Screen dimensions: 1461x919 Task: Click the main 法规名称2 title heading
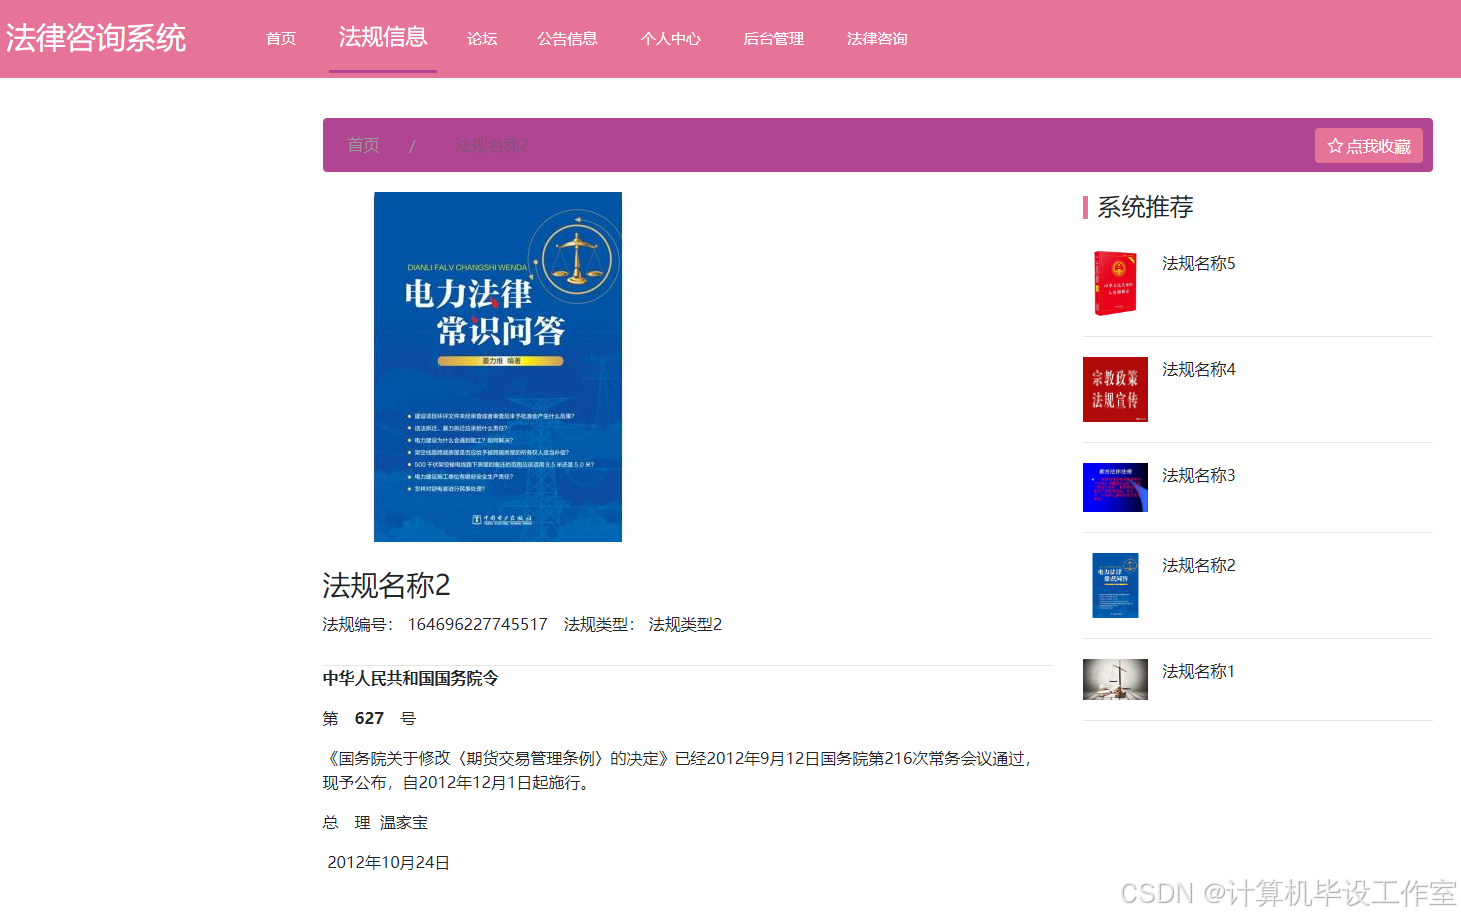click(386, 585)
